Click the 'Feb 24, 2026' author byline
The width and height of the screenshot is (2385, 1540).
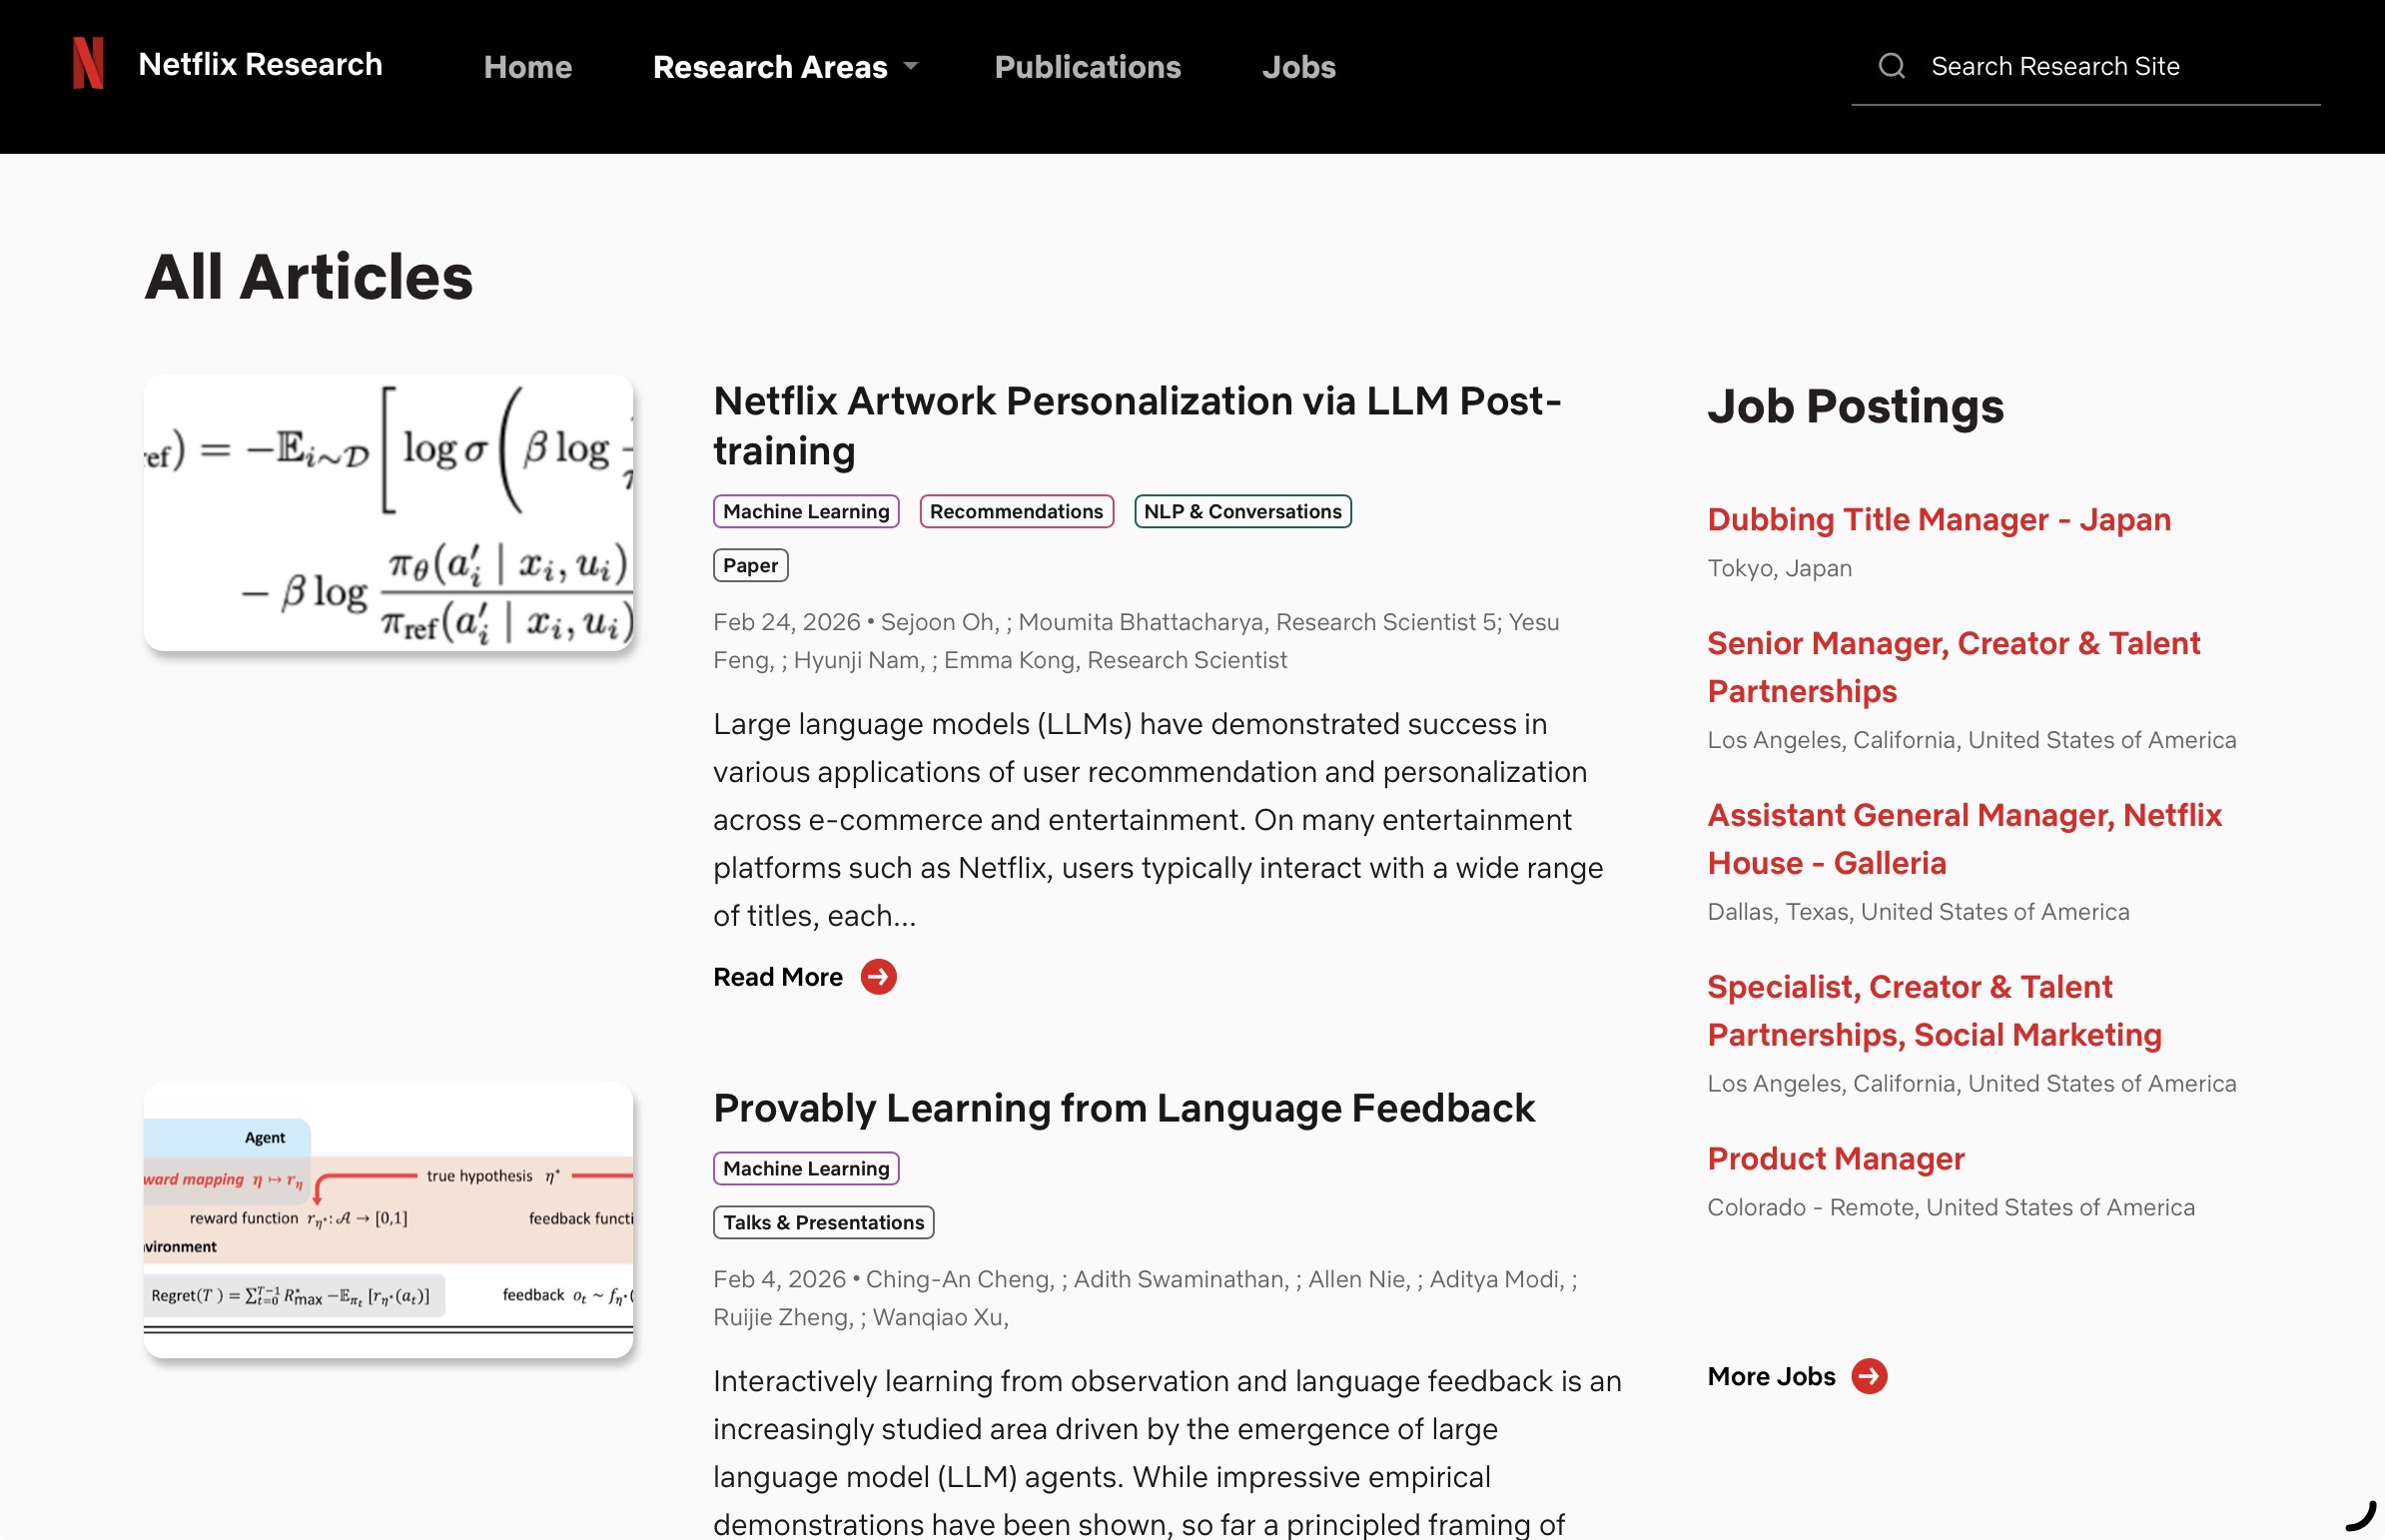[1136, 641]
